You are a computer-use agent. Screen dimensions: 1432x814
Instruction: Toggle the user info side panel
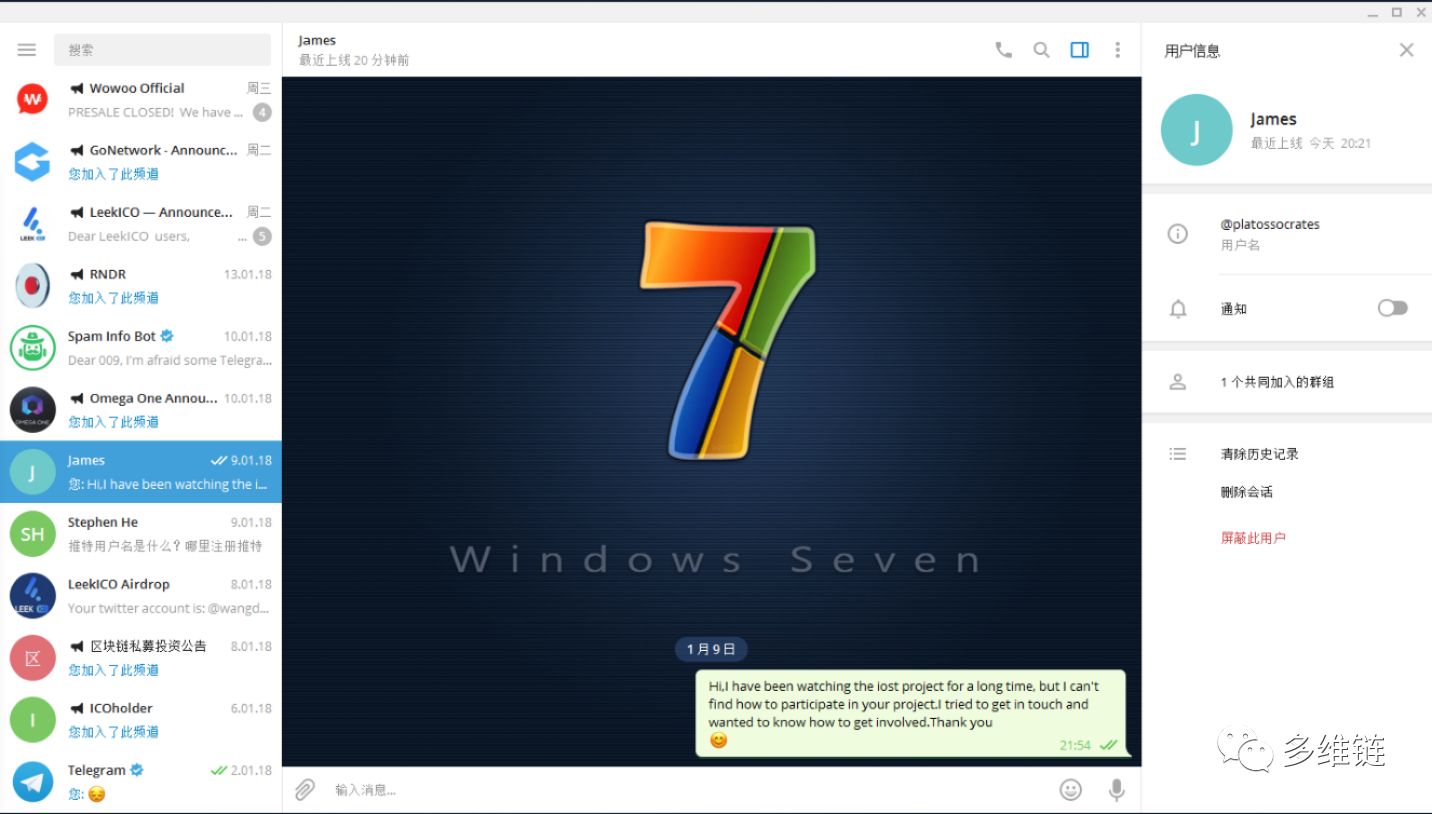[1079, 50]
